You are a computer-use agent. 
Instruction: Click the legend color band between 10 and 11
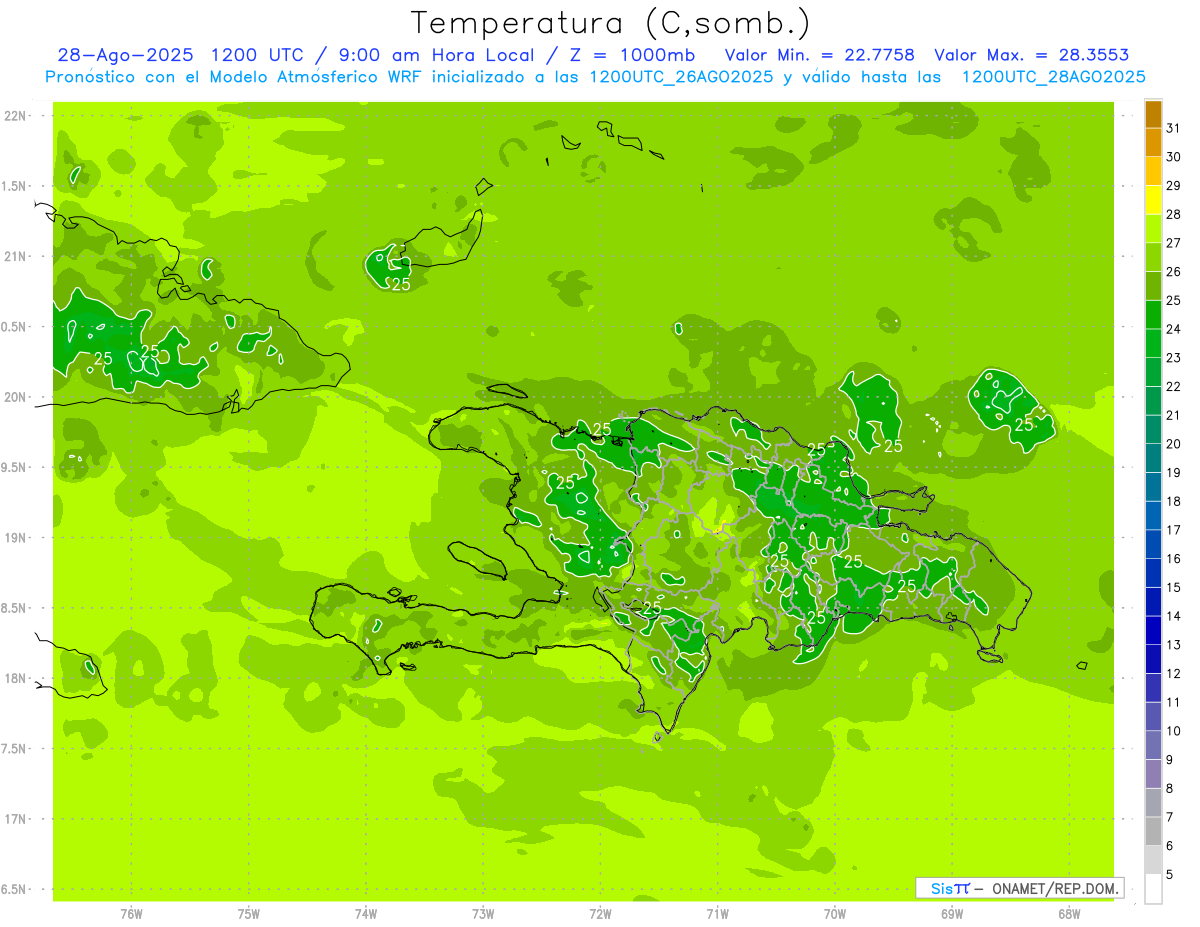(1153, 717)
